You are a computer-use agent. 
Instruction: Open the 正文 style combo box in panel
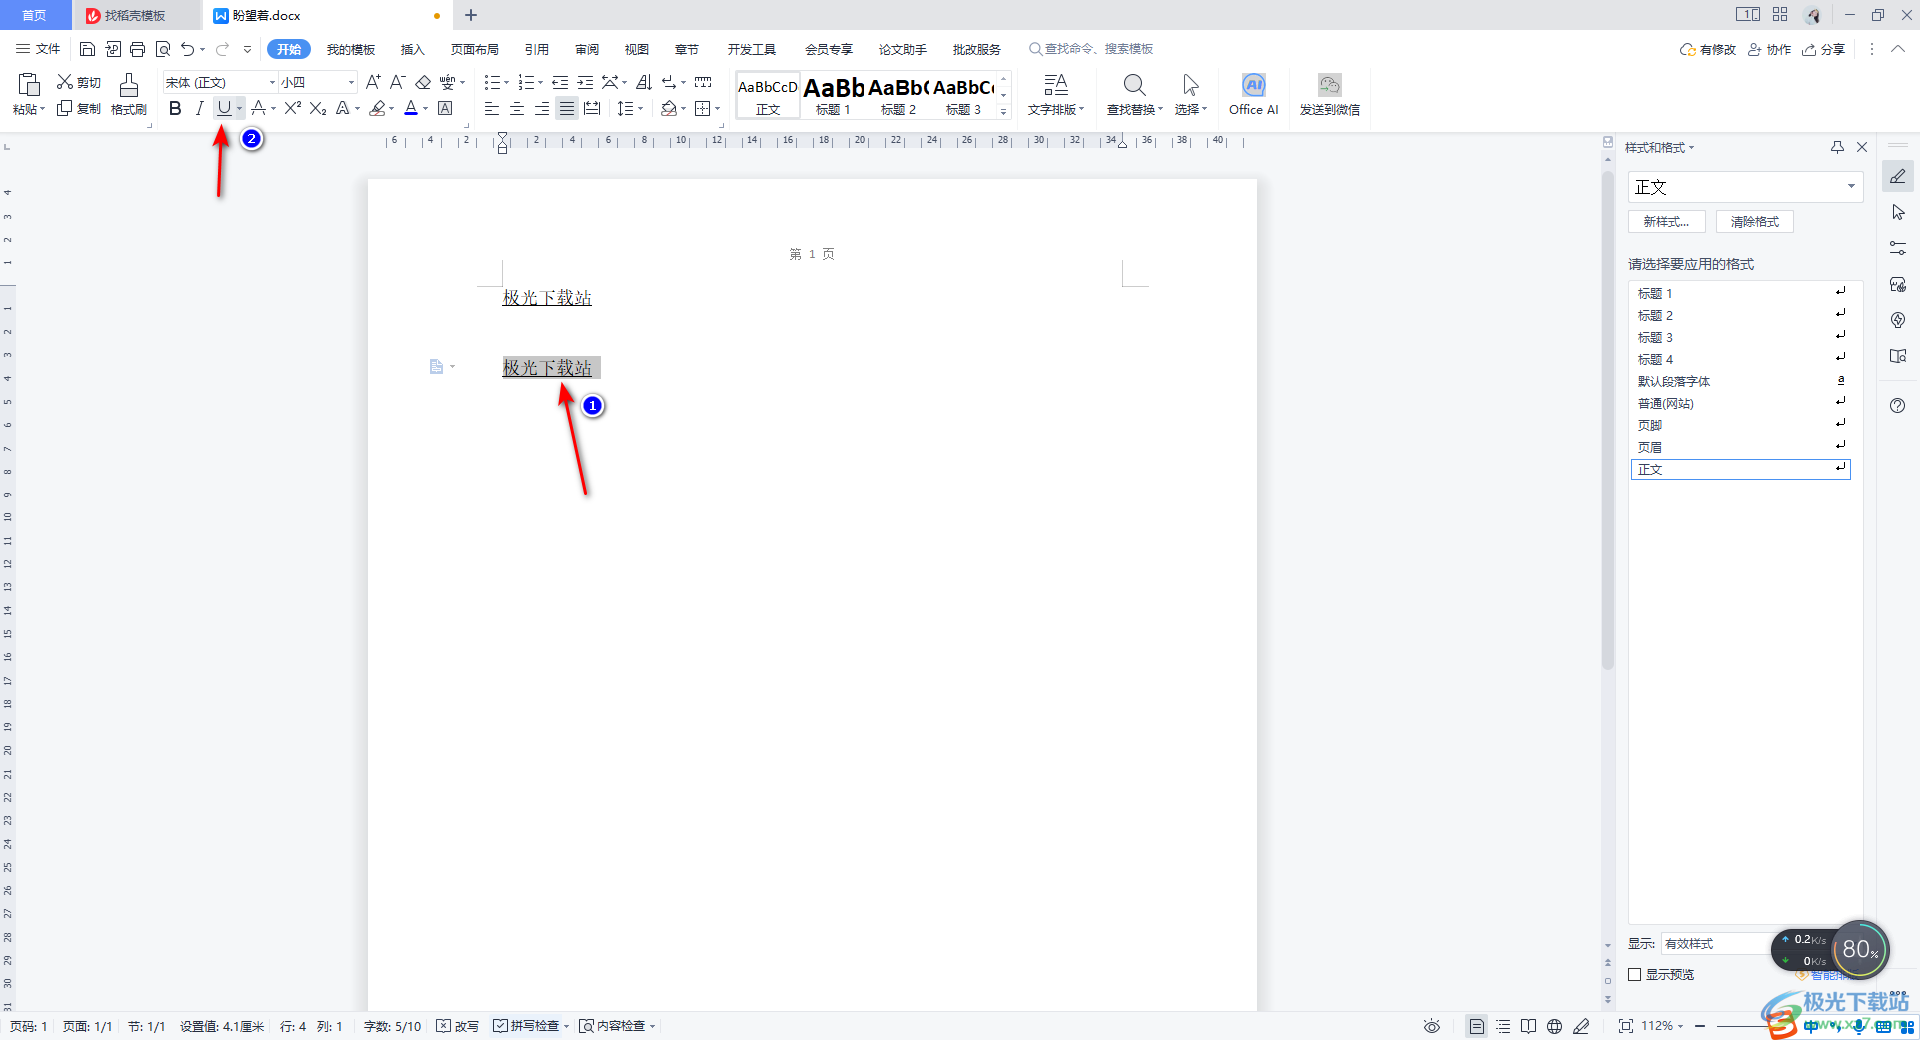[x=1745, y=187]
